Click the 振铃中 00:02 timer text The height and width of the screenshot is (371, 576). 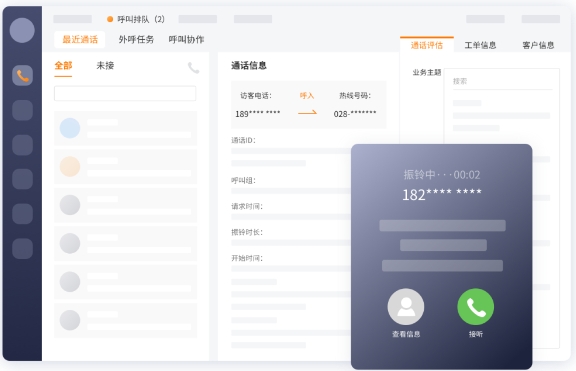point(442,175)
